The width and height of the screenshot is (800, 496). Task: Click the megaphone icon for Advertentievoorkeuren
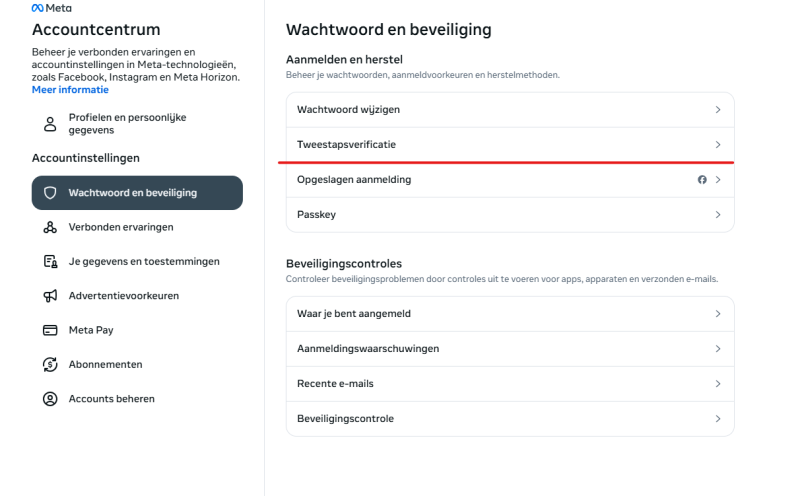point(49,296)
